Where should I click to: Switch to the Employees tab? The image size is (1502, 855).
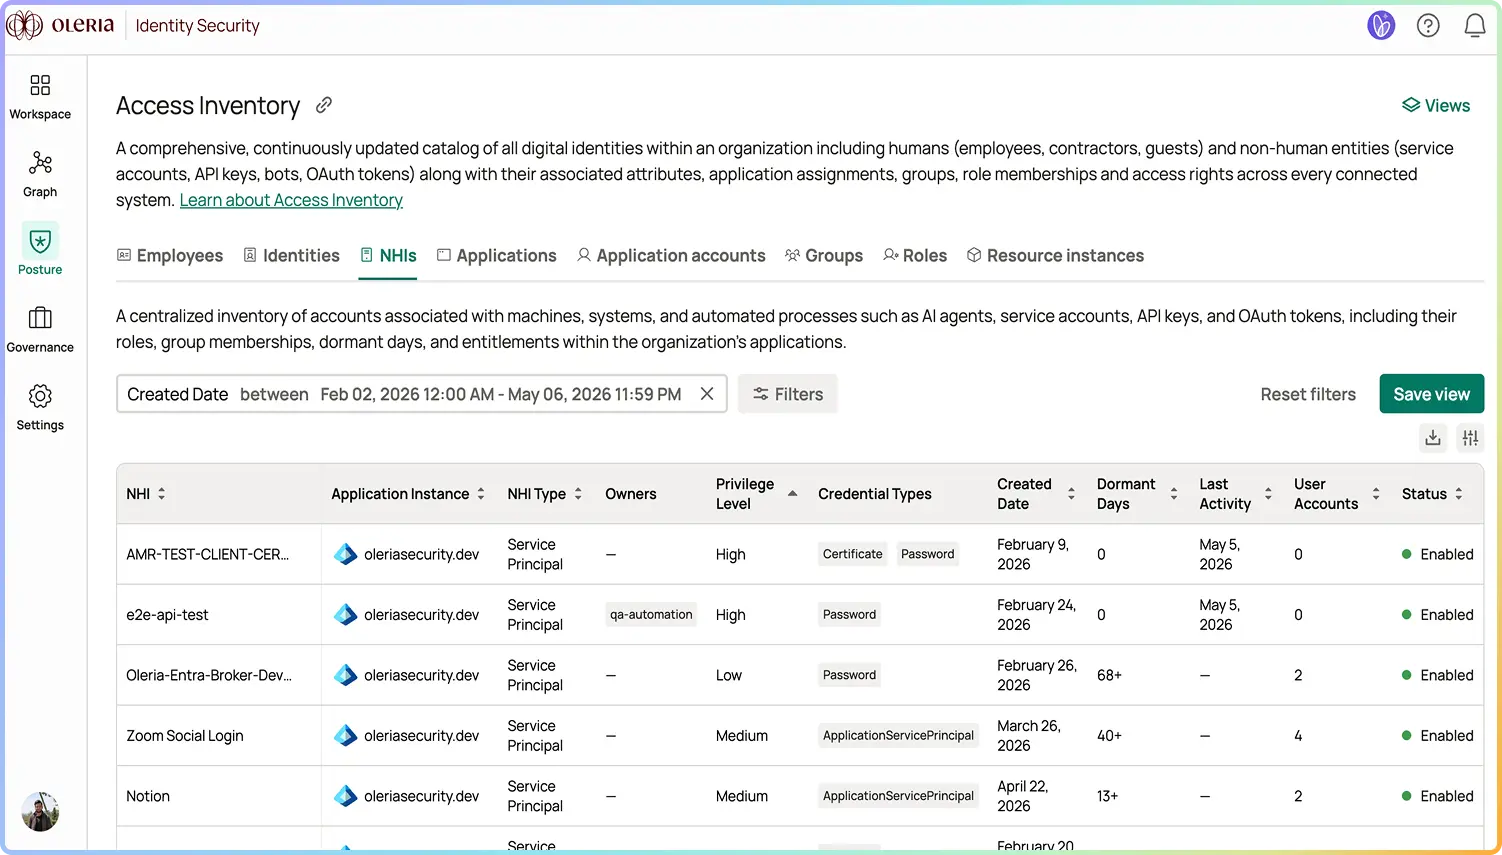coord(170,255)
